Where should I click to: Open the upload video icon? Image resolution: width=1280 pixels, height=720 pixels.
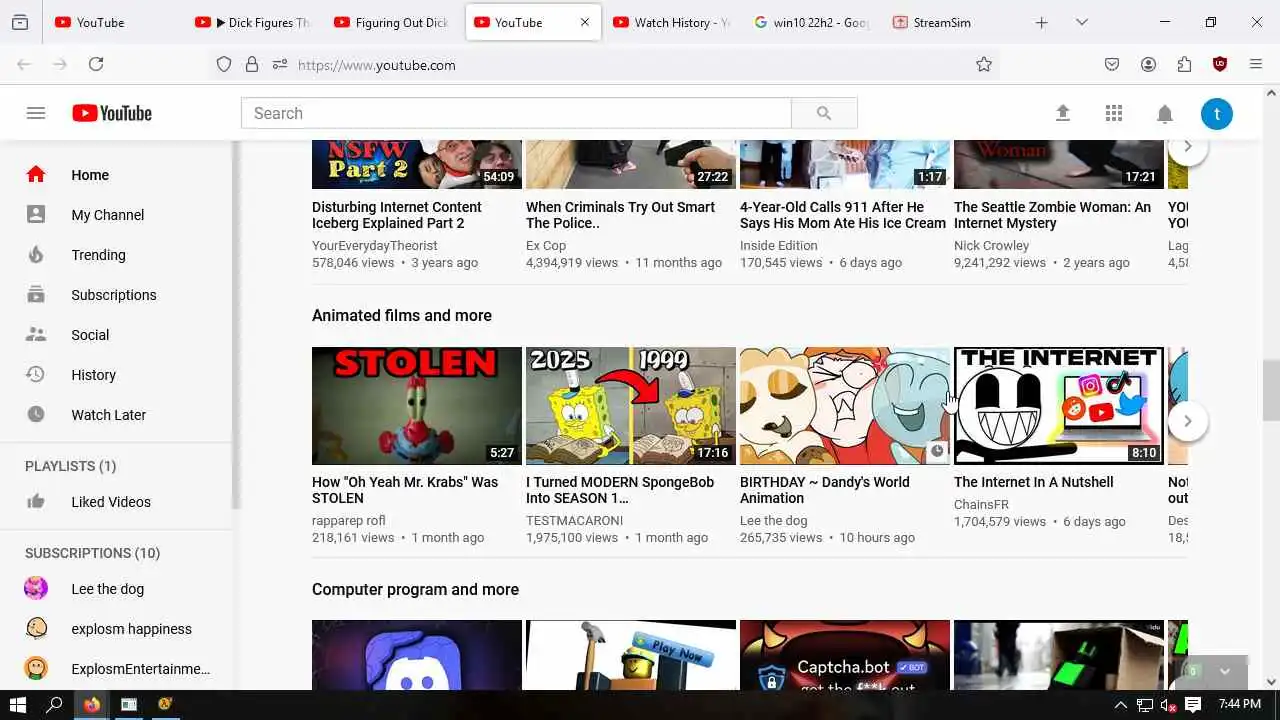1063,113
